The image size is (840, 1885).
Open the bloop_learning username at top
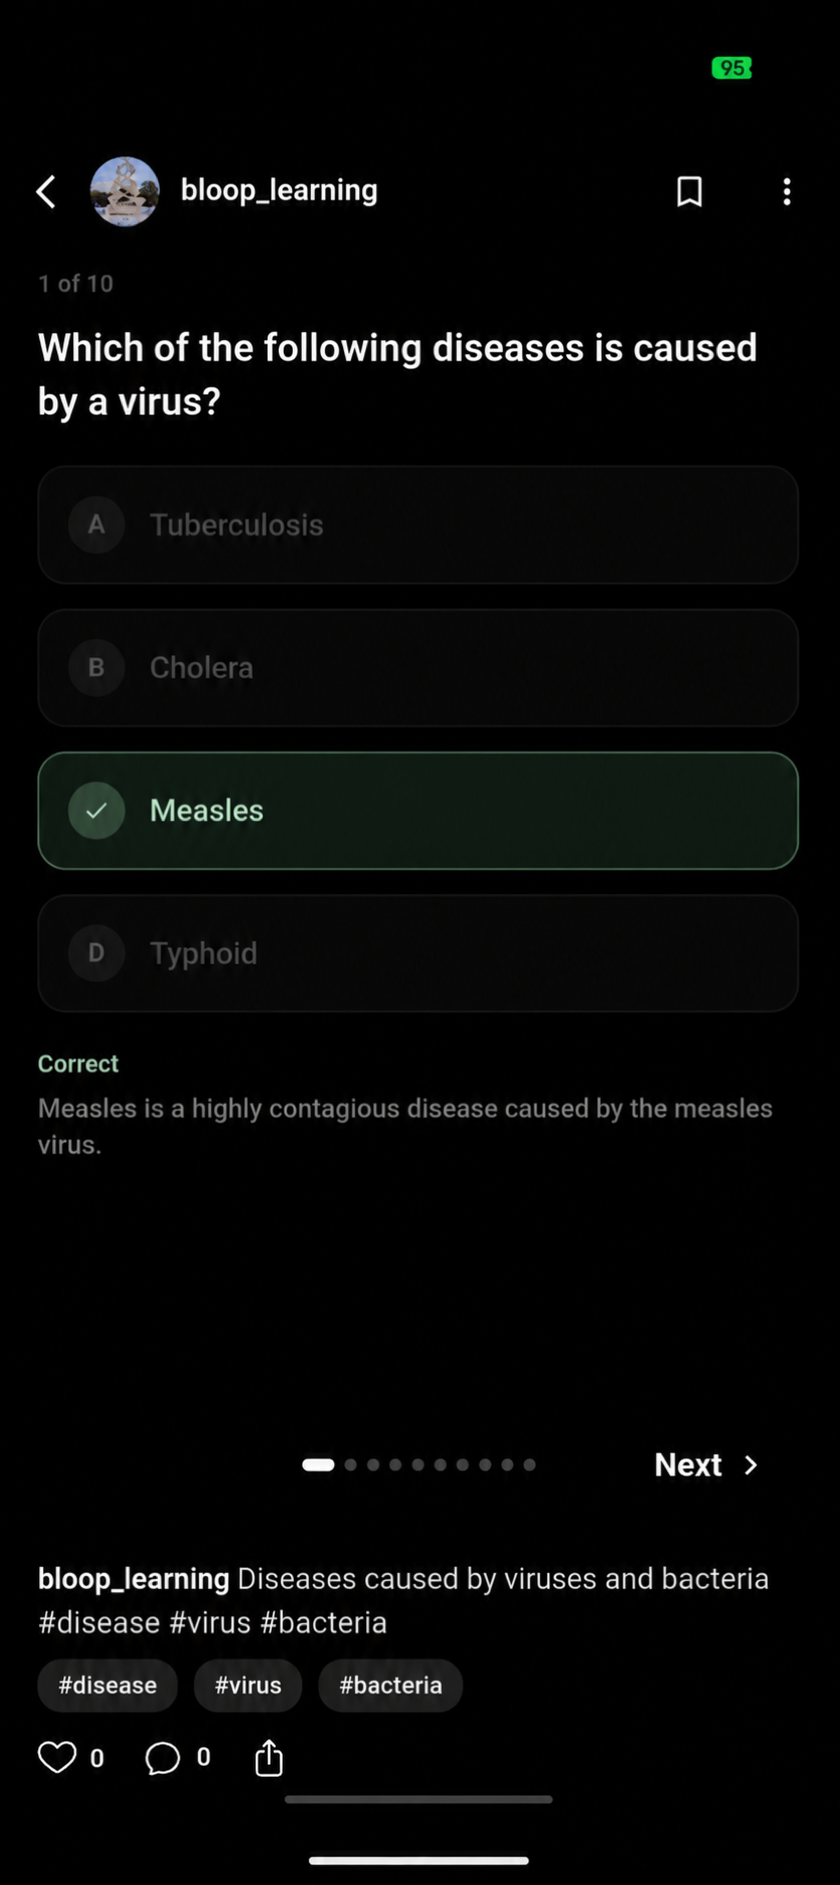tap(279, 190)
